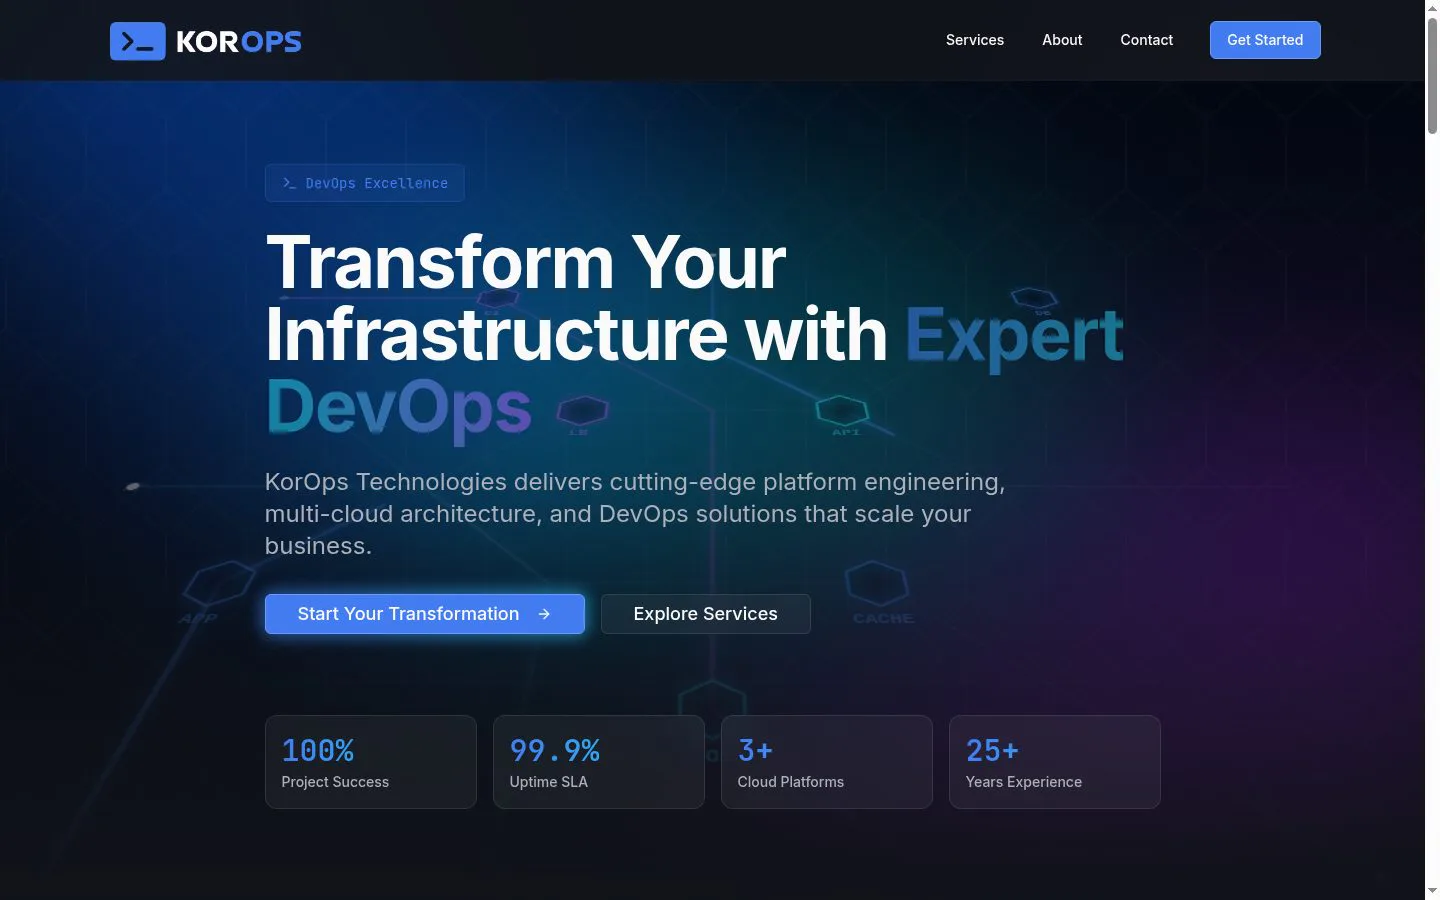Image resolution: width=1440 pixels, height=900 pixels.
Task: Open the Contact navigation link
Action: (1146, 40)
